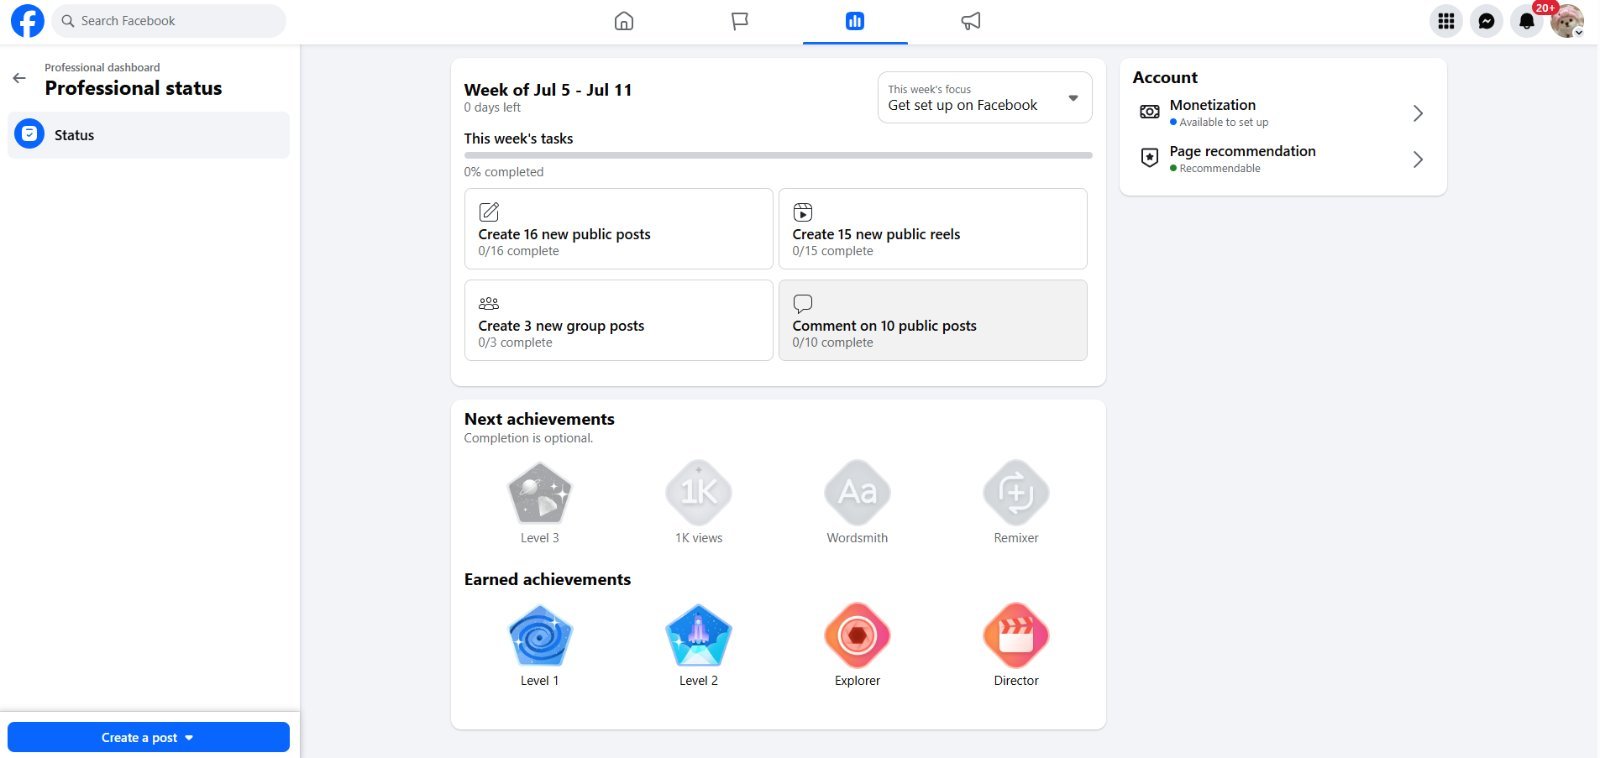This screenshot has width=1600, height=758.
Task: Open the Facebook logo home
Action: point(27,21)
